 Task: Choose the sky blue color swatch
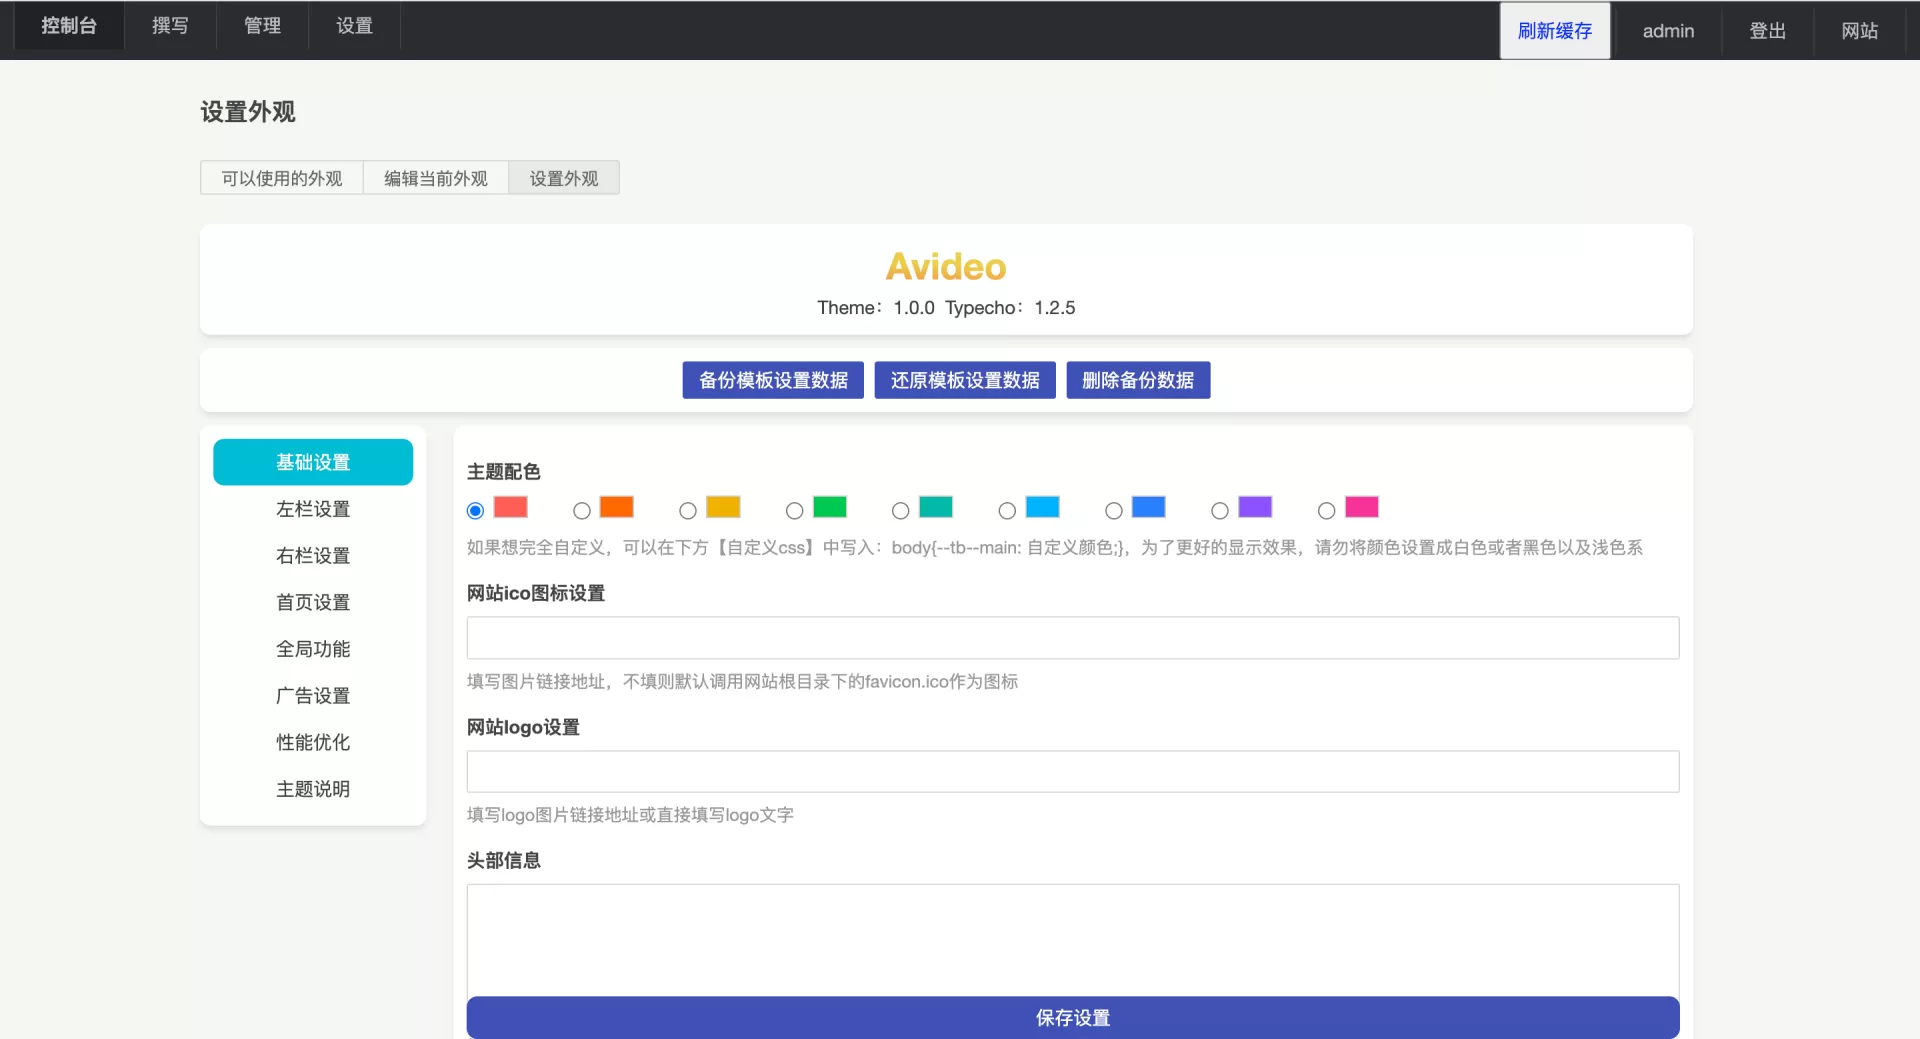point(1042,507)
